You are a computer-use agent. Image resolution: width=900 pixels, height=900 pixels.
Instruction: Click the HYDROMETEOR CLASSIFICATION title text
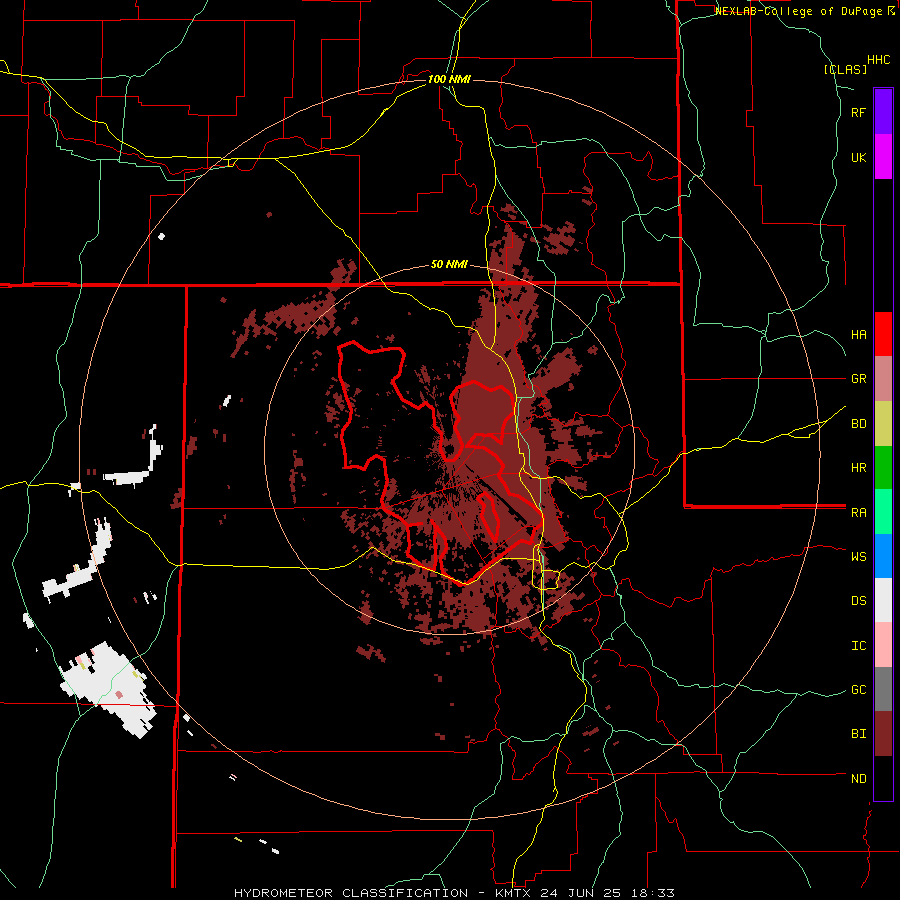click(351, 893)
